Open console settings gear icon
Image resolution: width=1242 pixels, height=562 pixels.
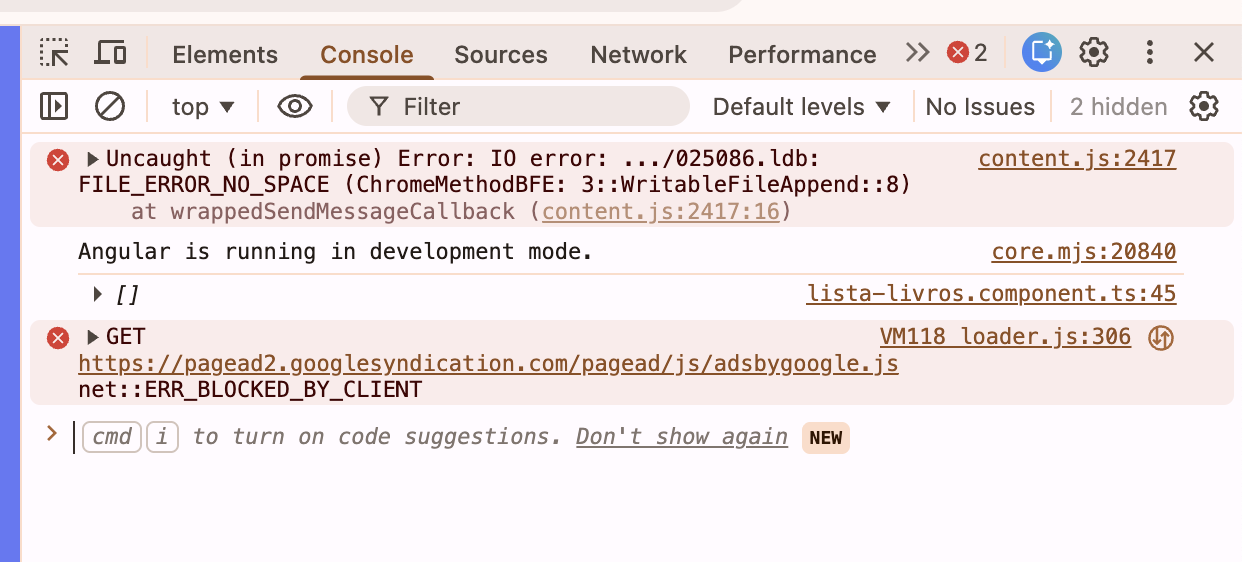pos(1204,106)
